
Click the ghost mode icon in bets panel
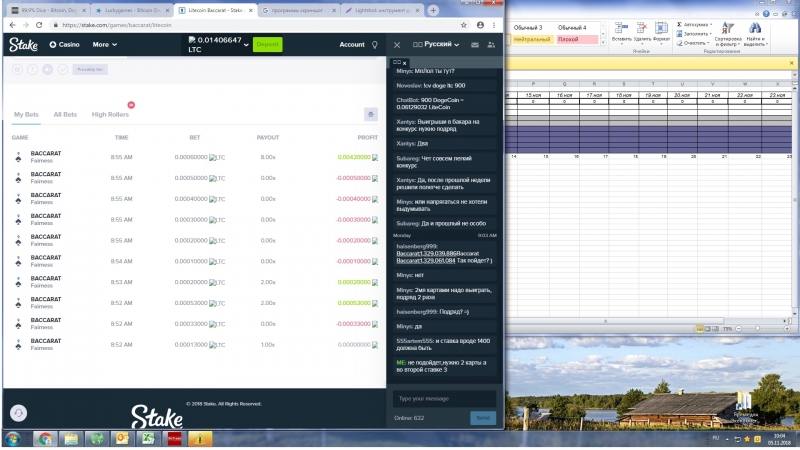[x=371, y=114]
